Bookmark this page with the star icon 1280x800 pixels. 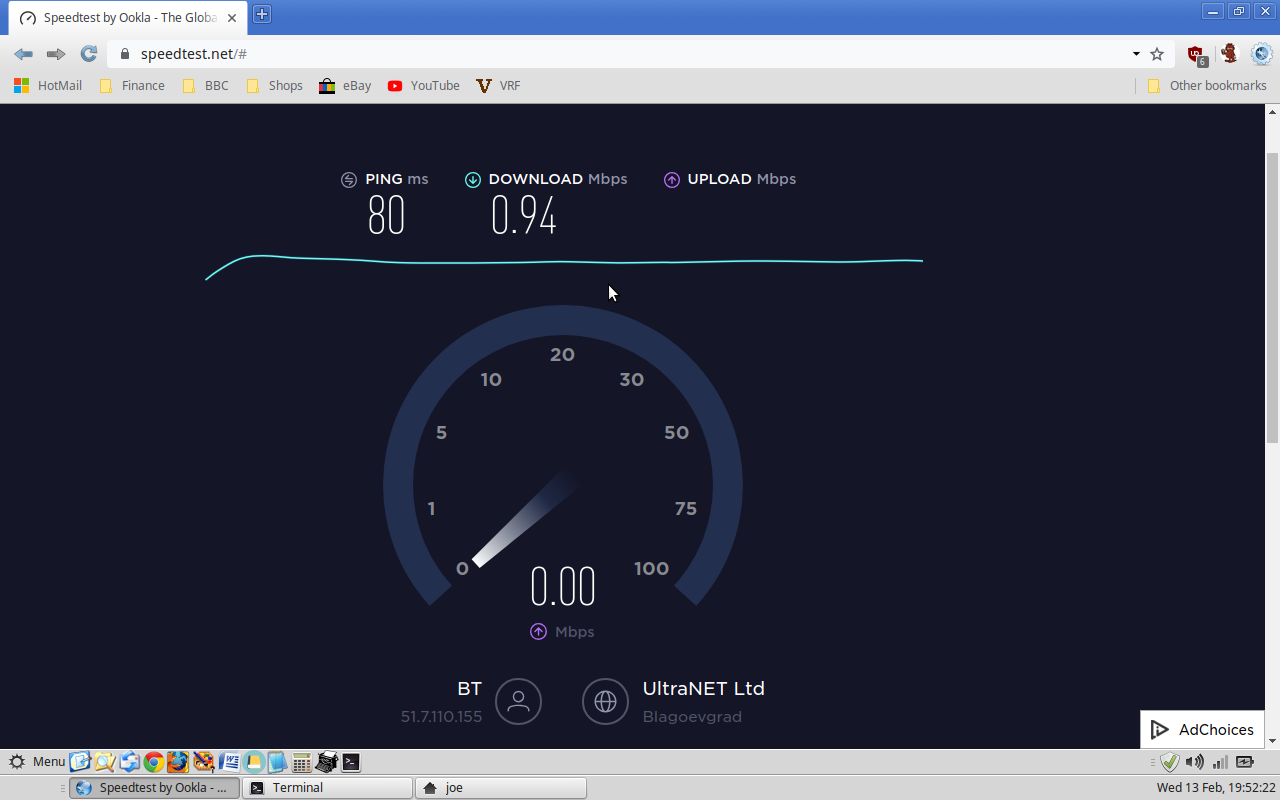click(1157, 54)
